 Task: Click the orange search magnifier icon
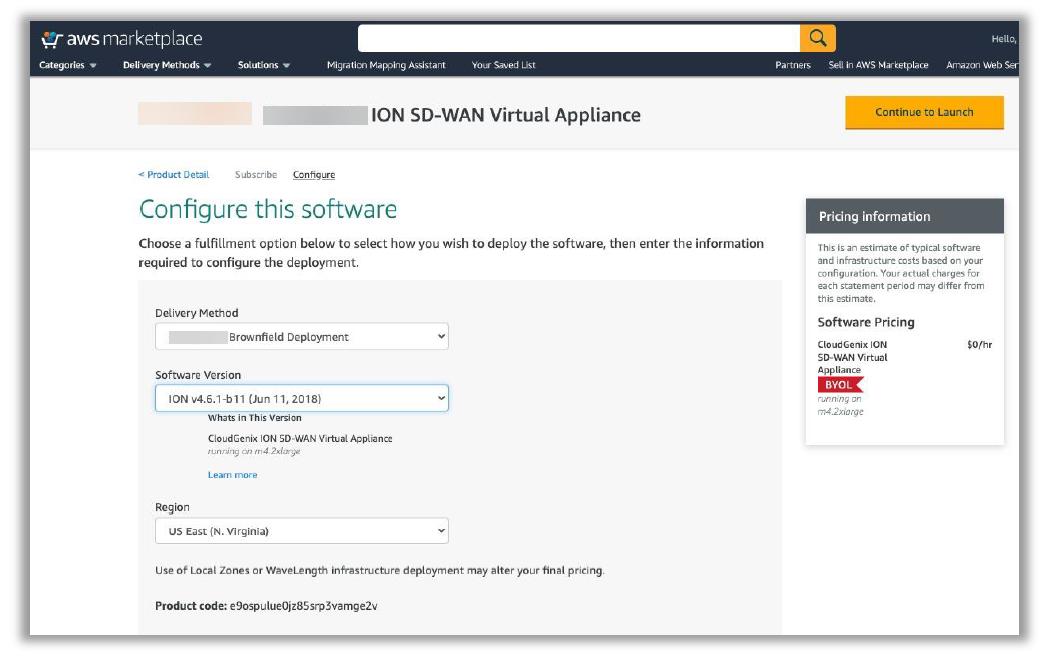tap(817, 39)
